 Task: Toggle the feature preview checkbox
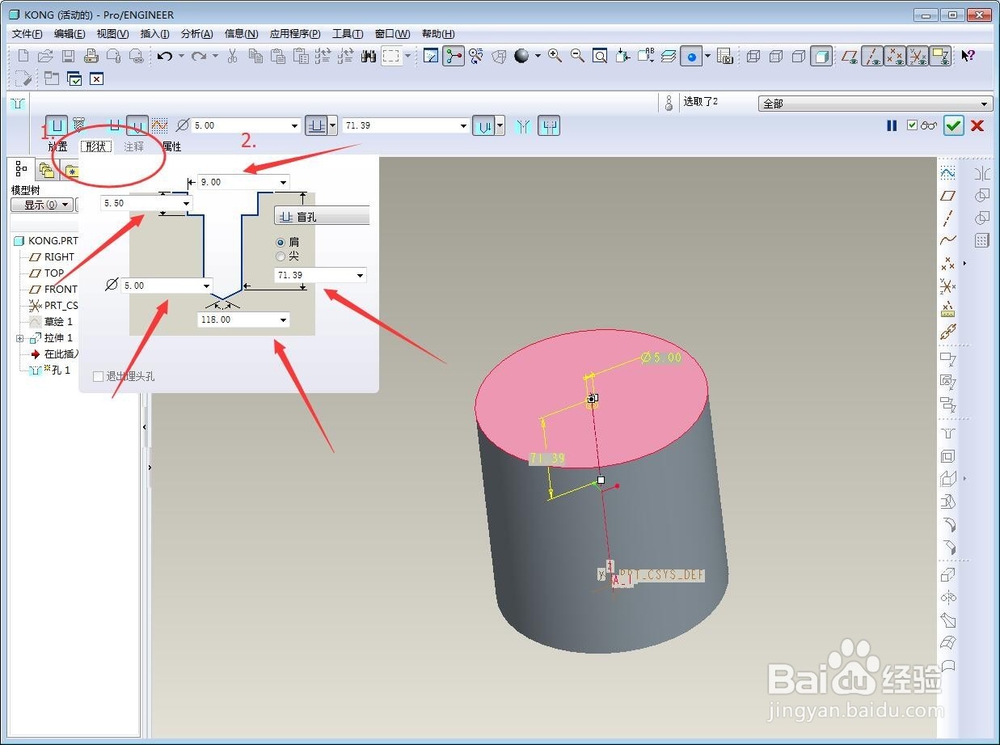[912, 125]
